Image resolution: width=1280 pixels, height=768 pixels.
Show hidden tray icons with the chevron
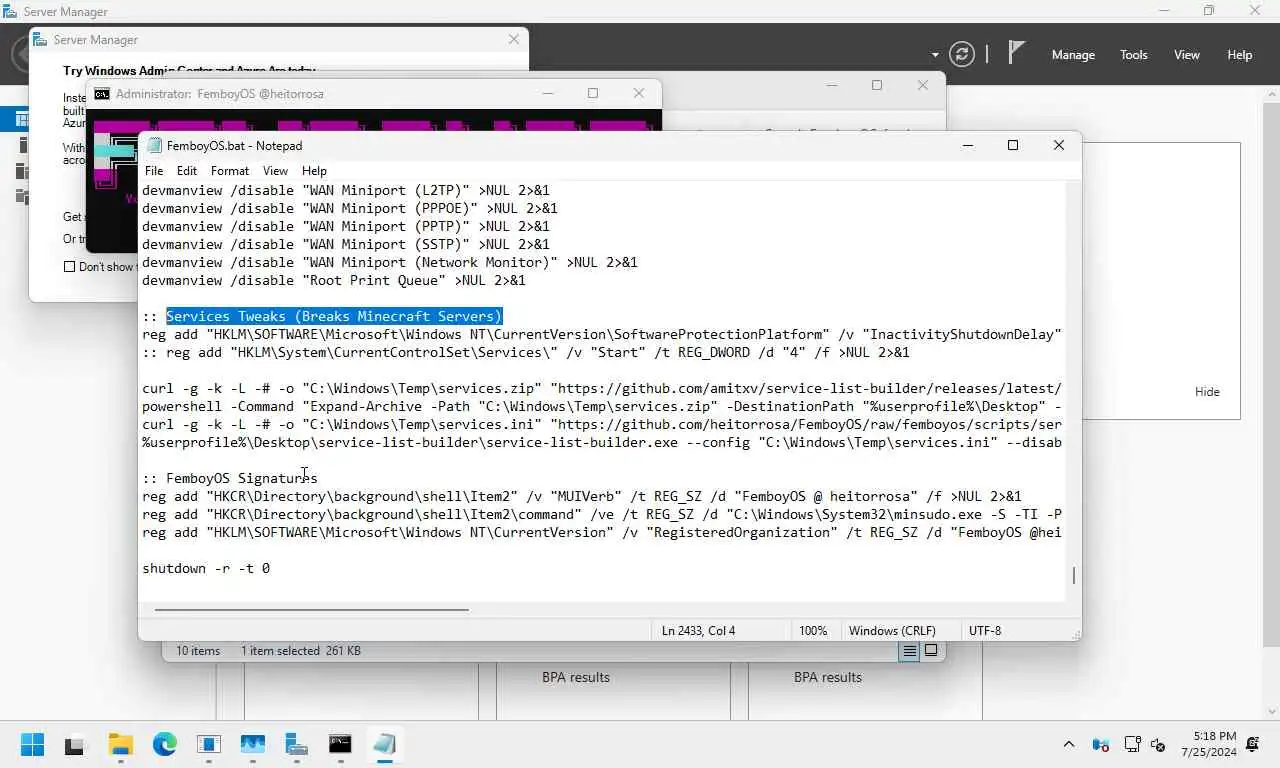point(1069,745)
